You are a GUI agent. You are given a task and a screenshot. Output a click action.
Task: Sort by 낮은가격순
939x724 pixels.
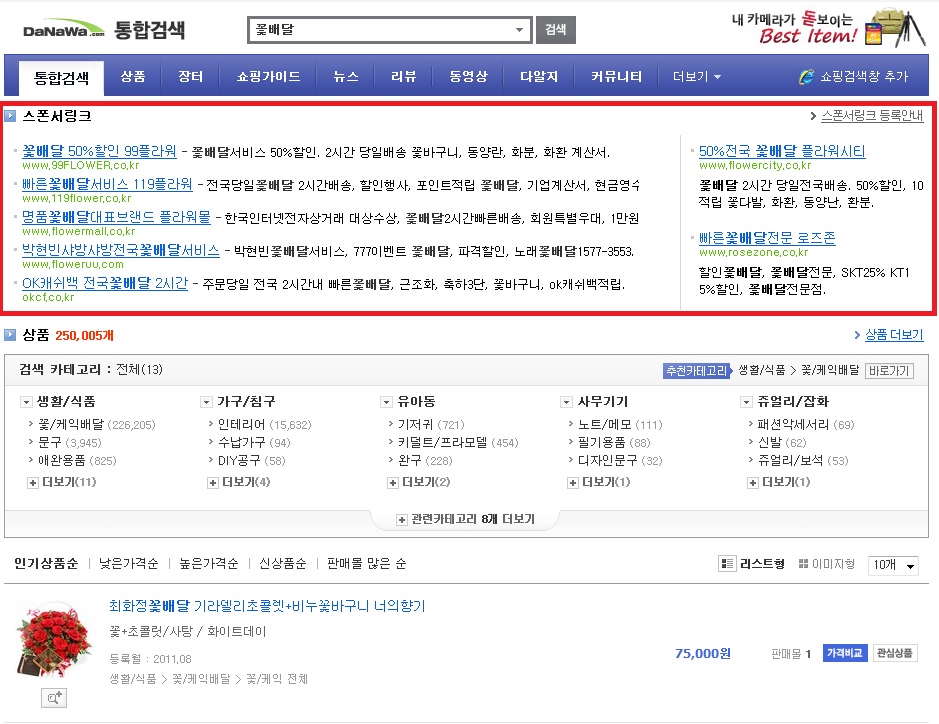(129, 564)
